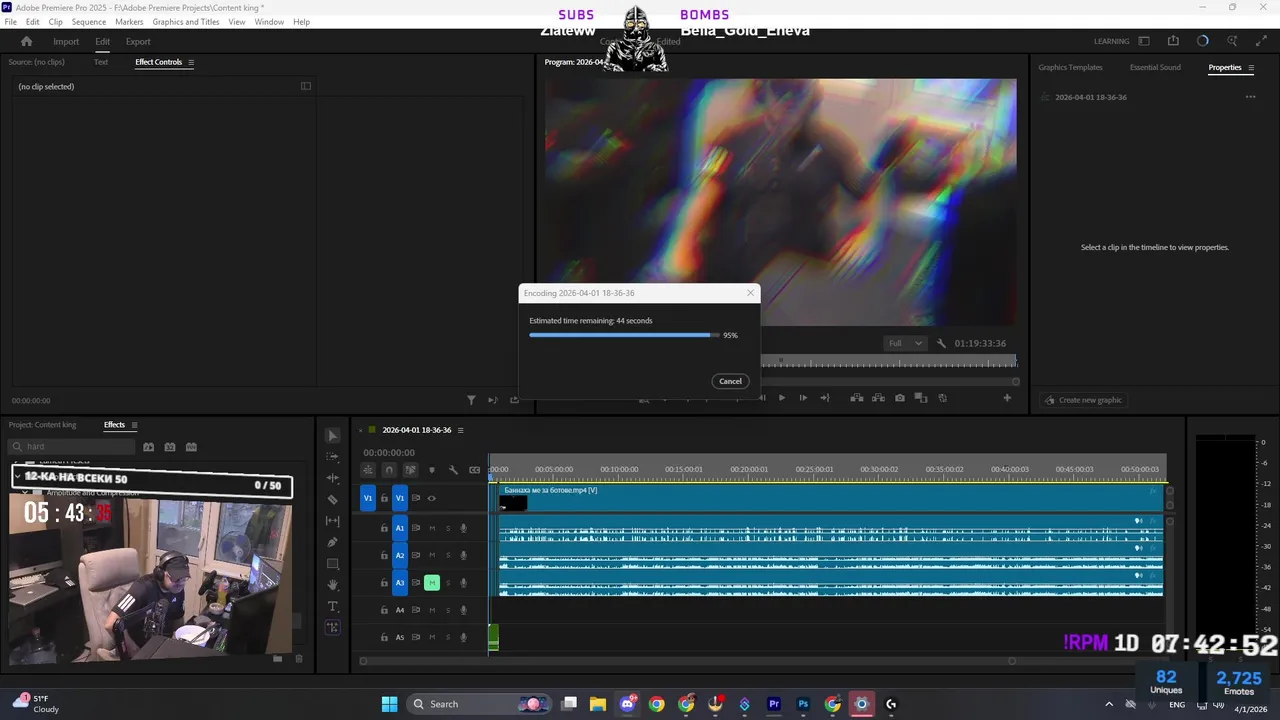Click the LEARNING workspace label
This screenshot has width=1280, height=720.
click(1111, 41)
